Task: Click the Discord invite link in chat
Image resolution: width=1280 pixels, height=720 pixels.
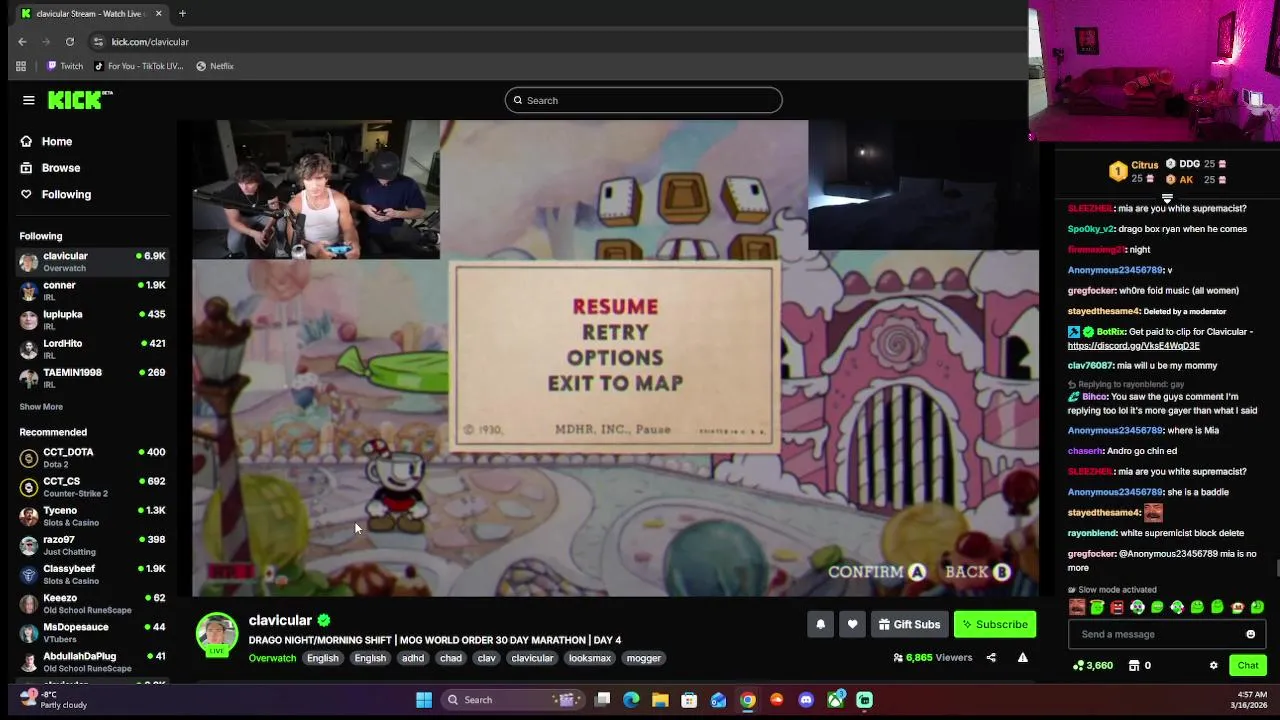Action: click(1133, 346)
